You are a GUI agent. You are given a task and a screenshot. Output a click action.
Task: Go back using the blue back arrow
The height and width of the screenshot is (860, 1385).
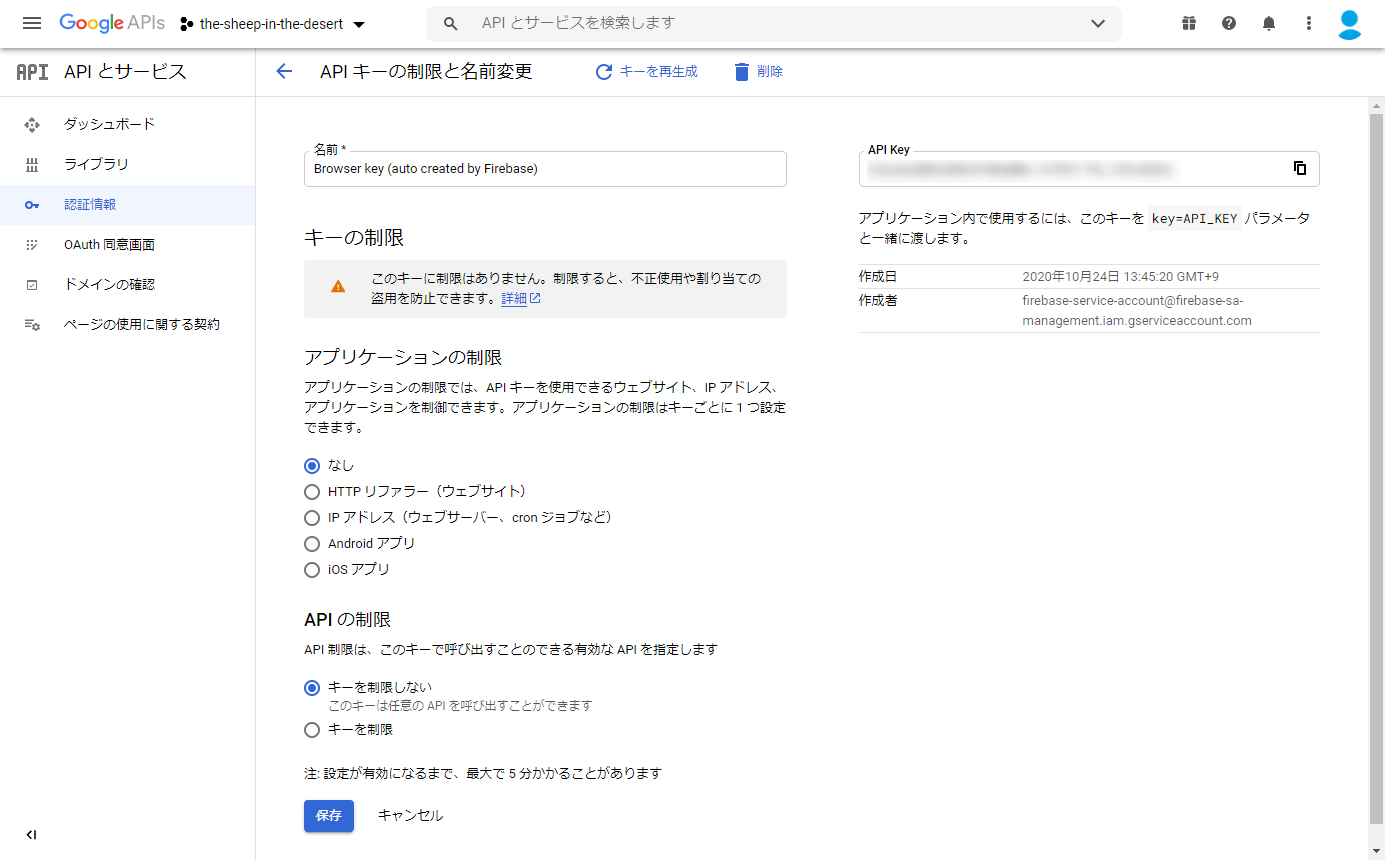[283, 71]
